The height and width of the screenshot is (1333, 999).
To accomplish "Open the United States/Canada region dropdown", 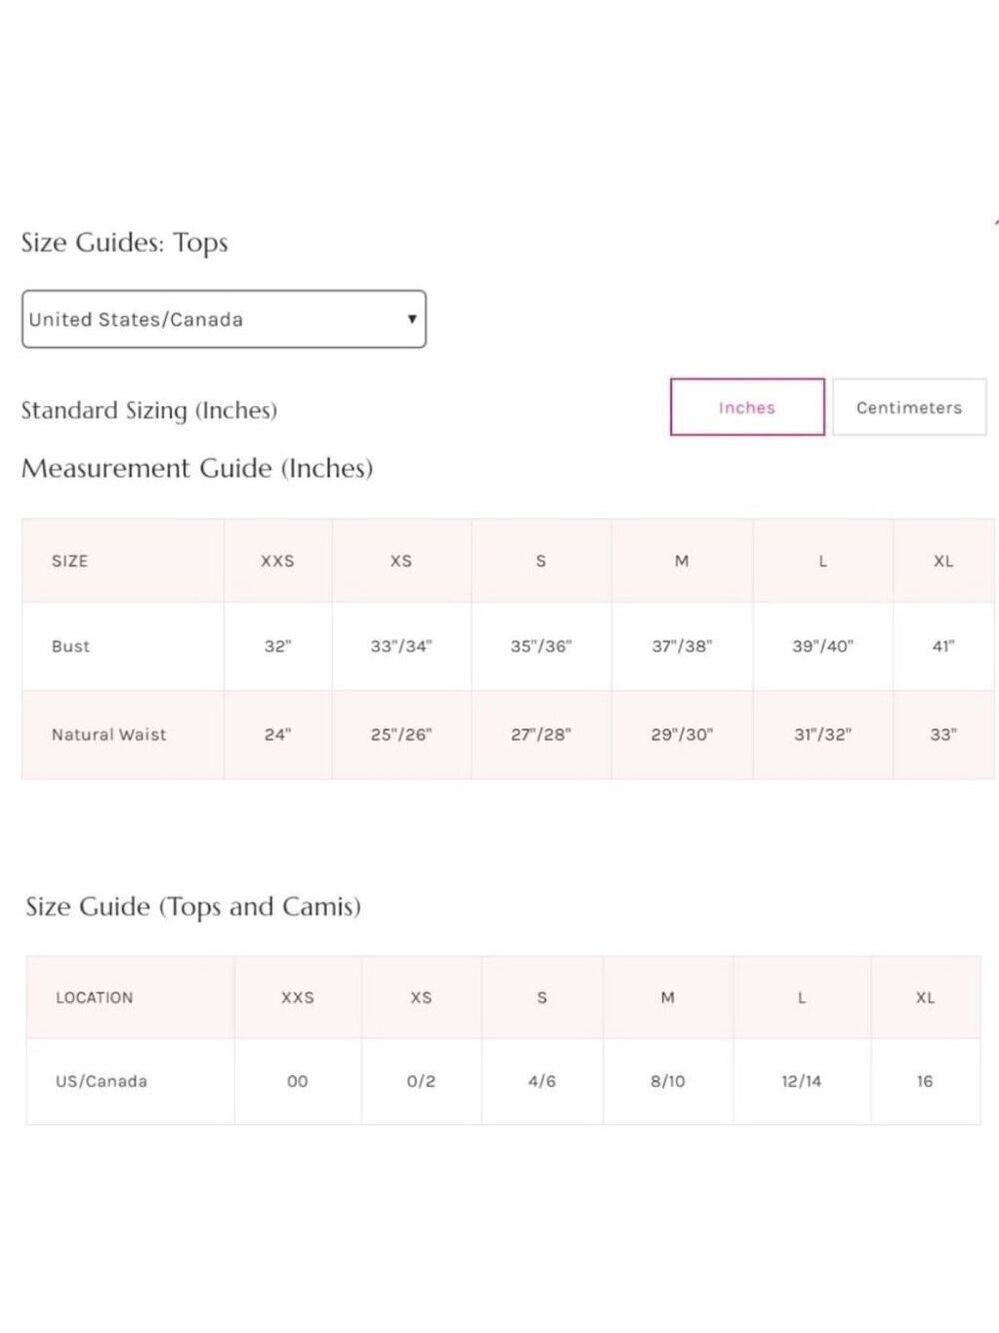I will pyautogui.click(x=224, y=319).
